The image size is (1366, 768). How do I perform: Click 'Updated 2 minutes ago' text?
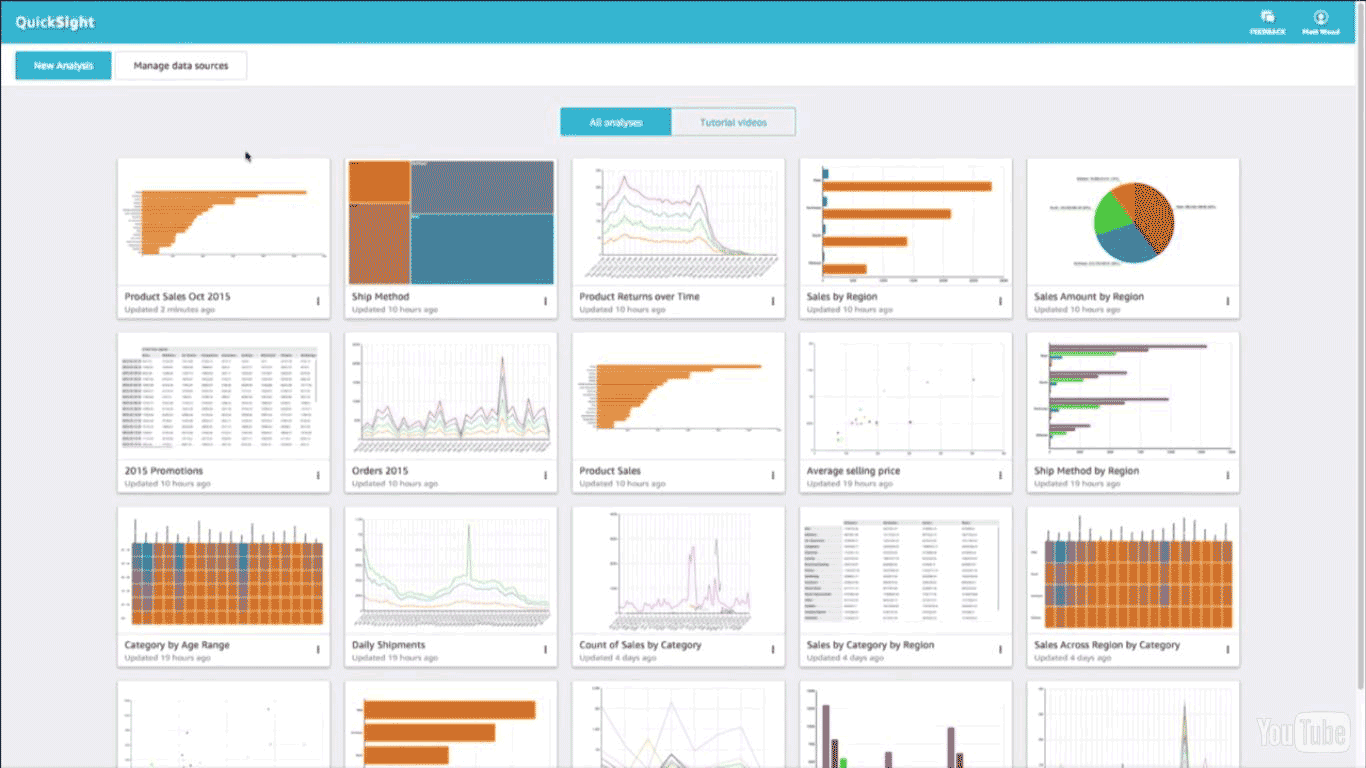169,310
